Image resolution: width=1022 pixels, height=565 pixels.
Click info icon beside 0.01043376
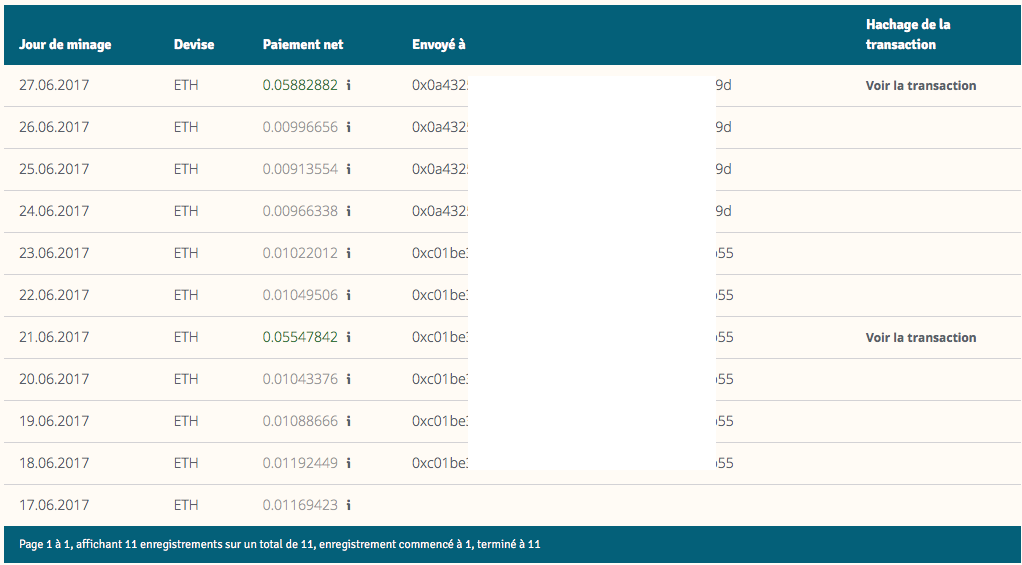(349, 379)
